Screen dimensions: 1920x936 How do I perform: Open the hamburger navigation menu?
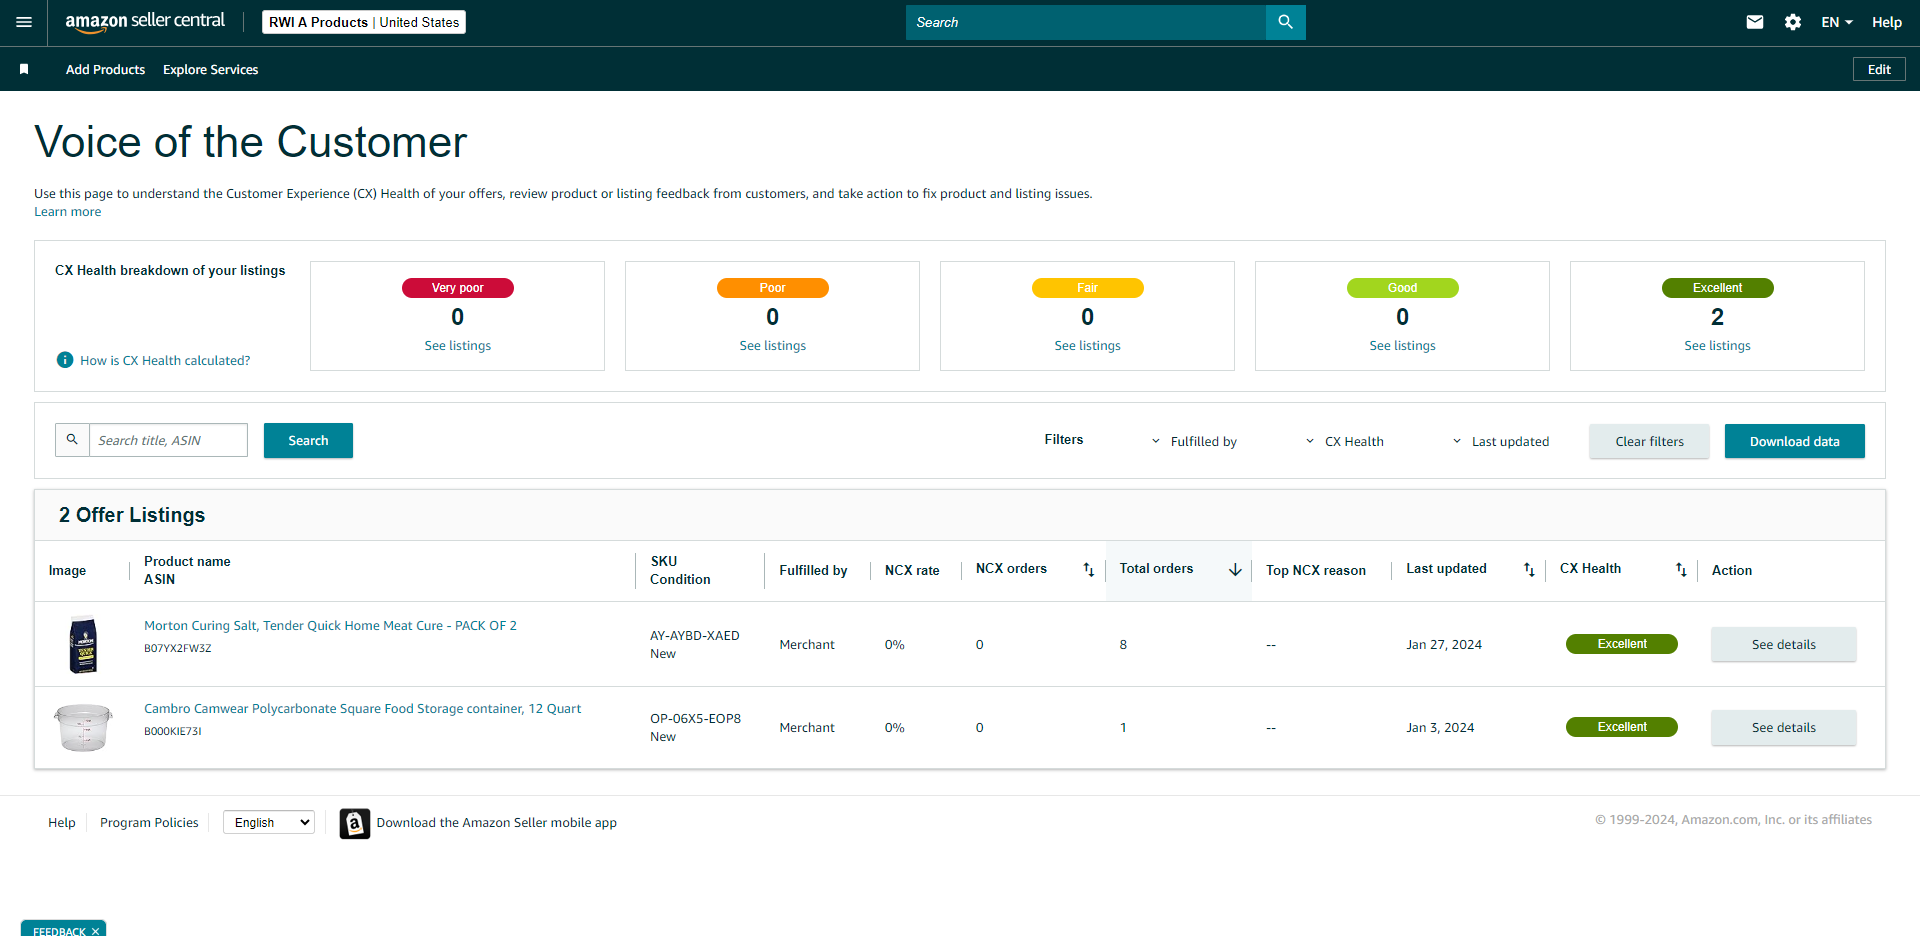click(x=24, y=22)
